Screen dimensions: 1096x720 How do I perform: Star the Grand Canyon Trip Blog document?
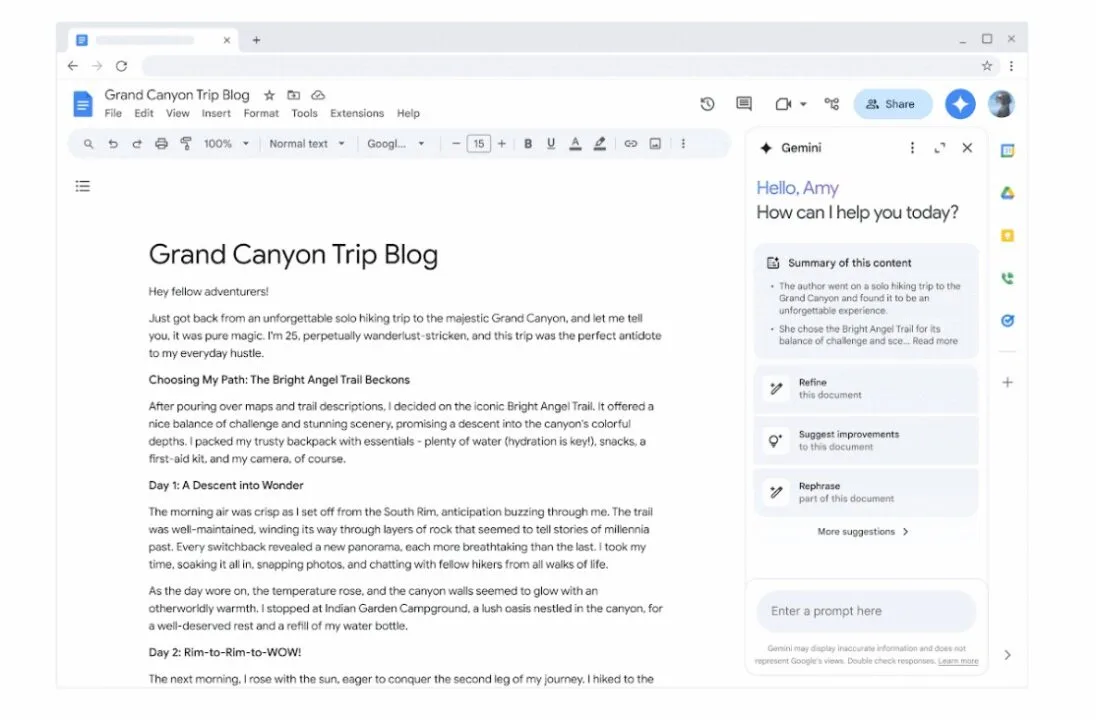pyautogui.click(x=269, y=95)
